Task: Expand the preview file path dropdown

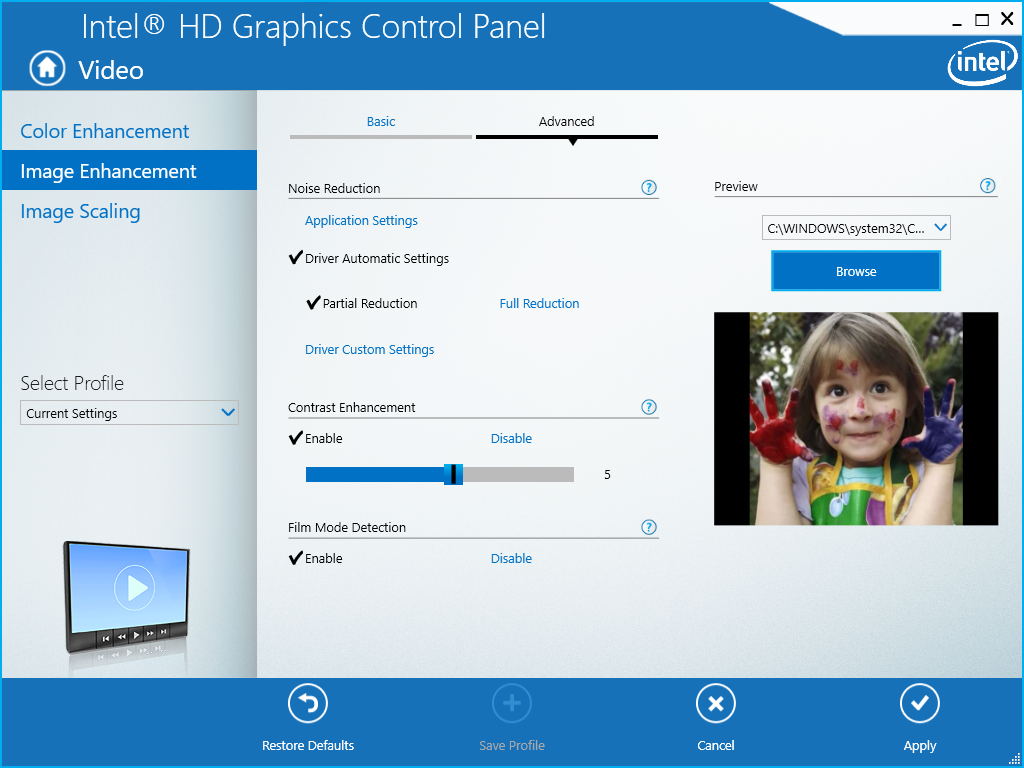Action: click(856, 228)
